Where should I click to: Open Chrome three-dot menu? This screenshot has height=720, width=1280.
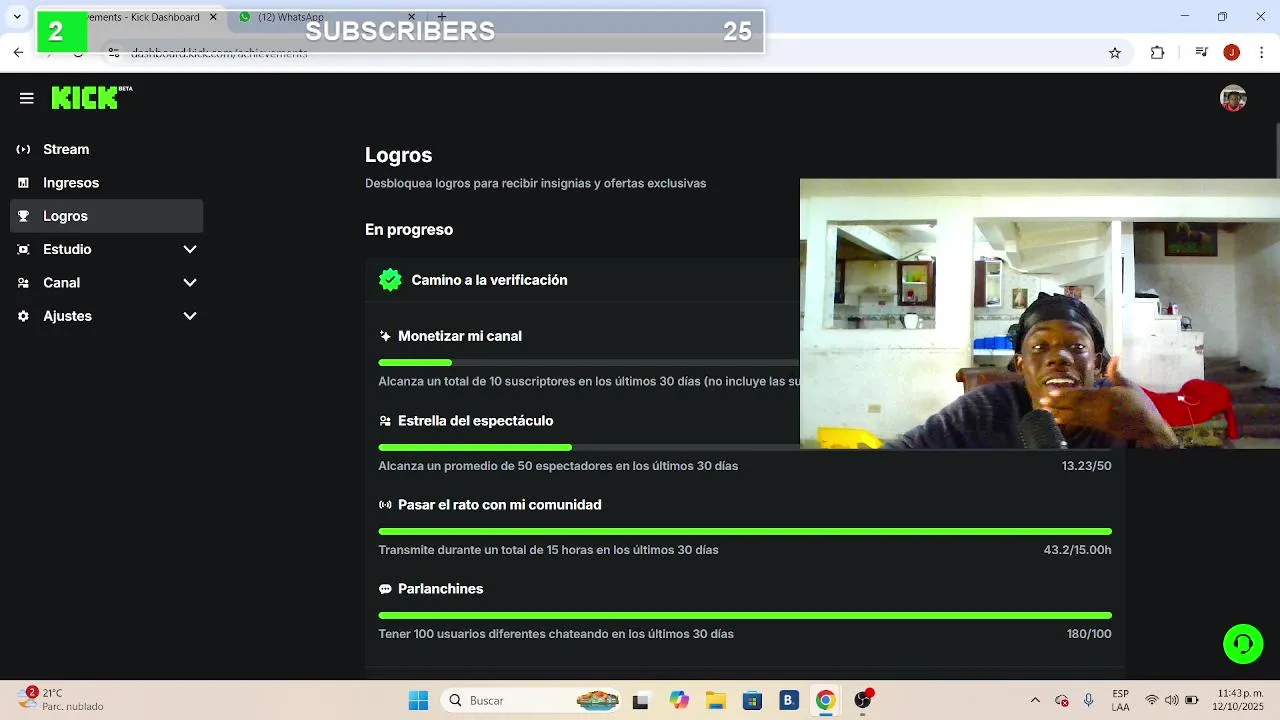click(x=1262, y=53)
